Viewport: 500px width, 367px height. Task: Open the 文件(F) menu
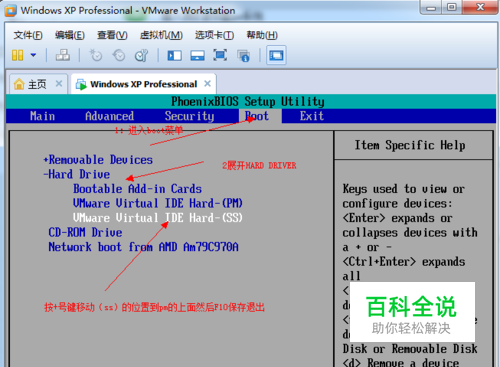click(28, 35)
